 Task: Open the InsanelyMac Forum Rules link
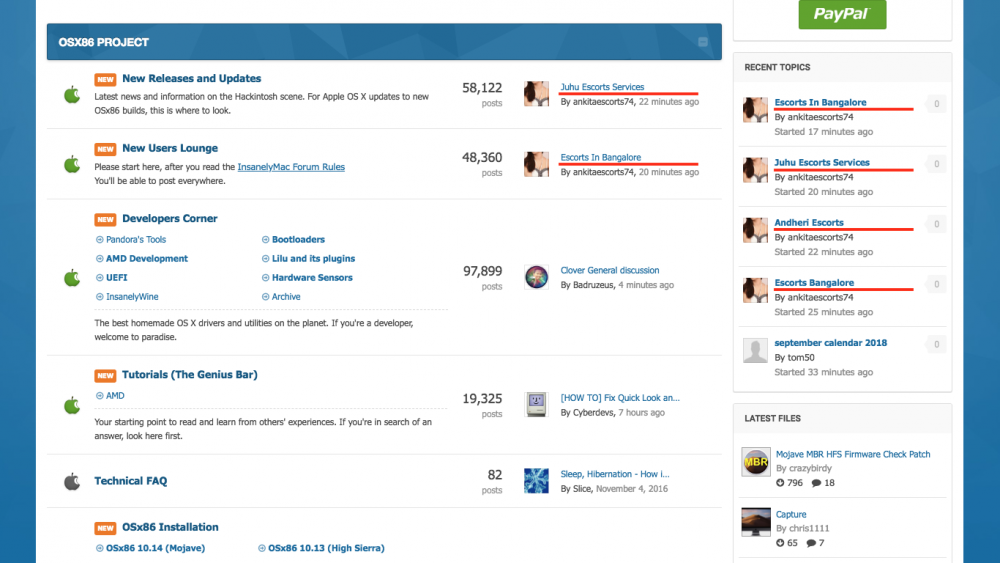coord(291,166)
